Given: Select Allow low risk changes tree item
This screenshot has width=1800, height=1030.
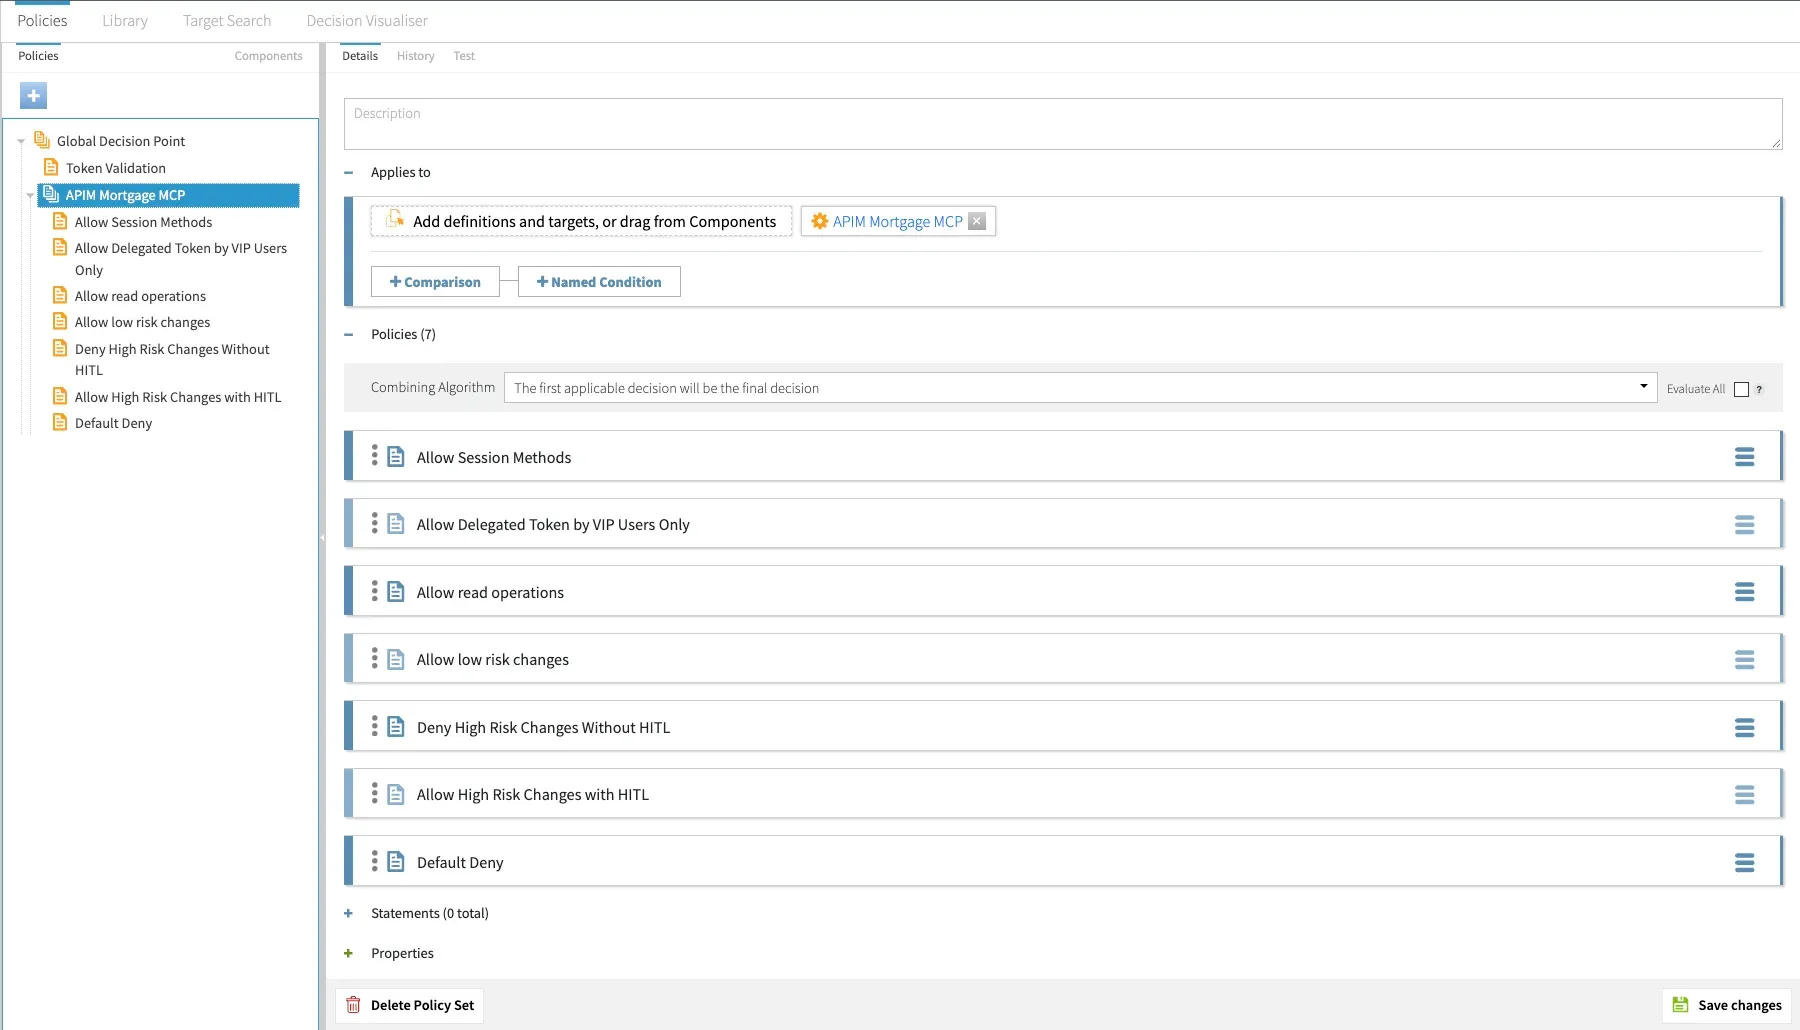Looking at the screenshot, I should [142, 322].
